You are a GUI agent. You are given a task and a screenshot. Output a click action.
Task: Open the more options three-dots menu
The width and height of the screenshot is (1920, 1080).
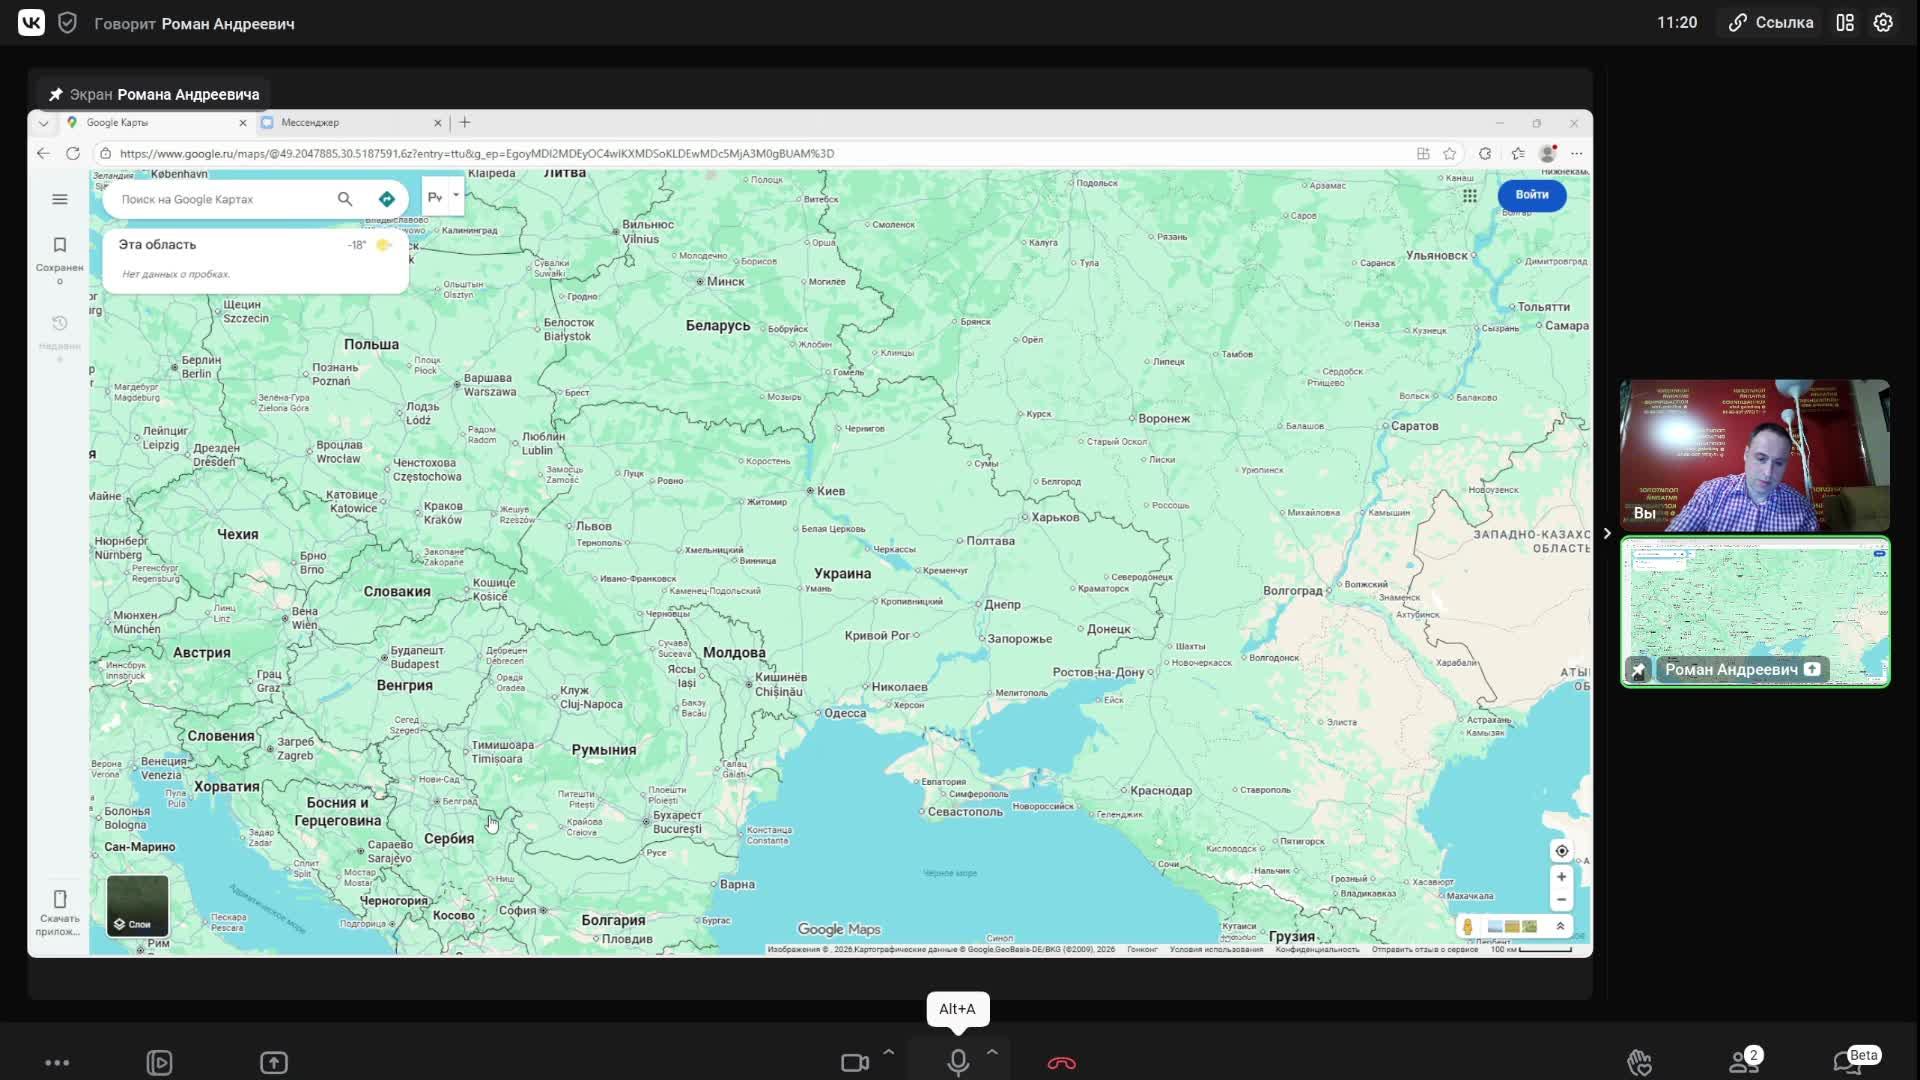[x=57, y=1062]
